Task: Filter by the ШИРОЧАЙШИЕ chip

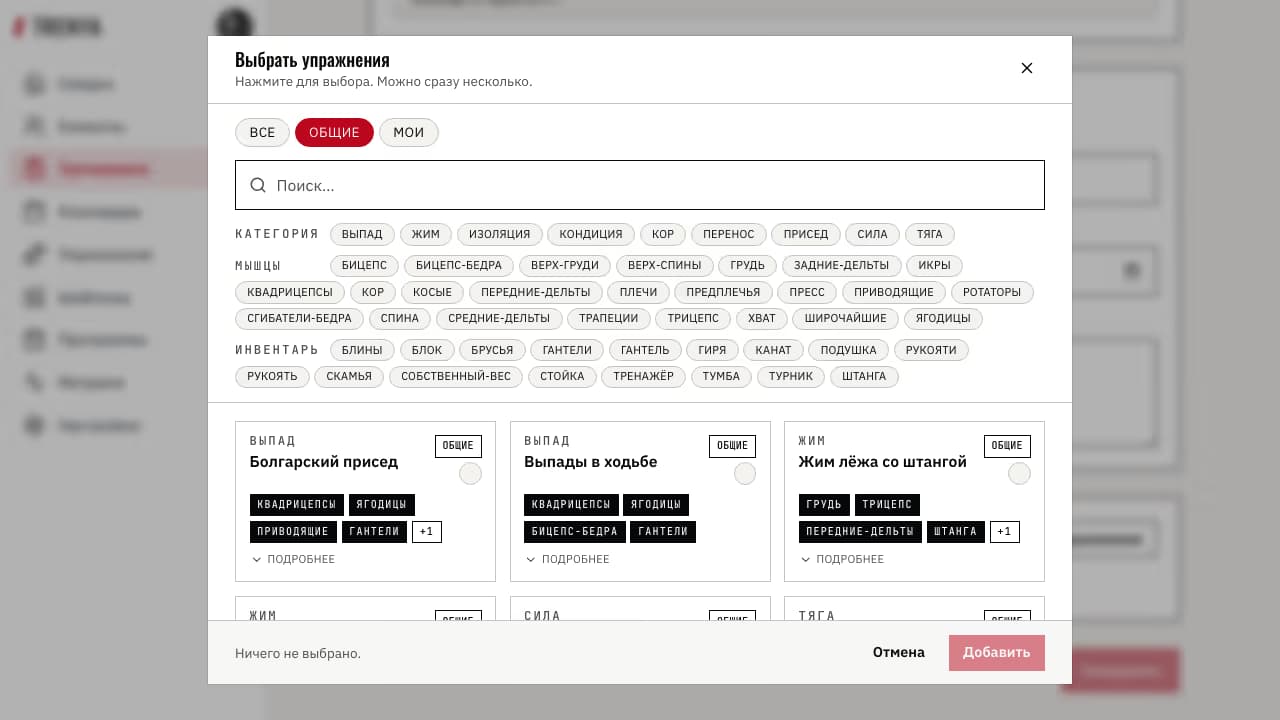Action: pyautogui.click(x=846, y=318)
